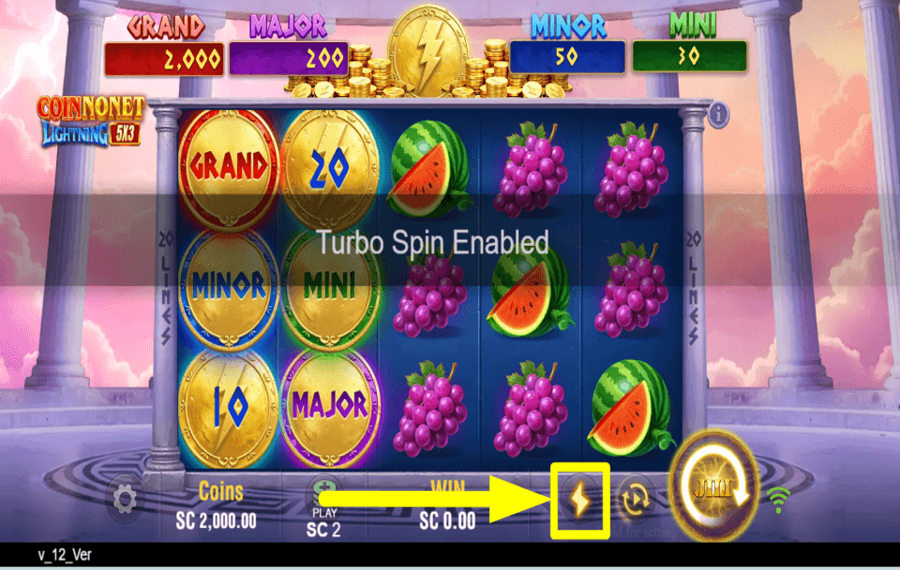The image size is (900, 570).
Task: Open the info paytable icon
Action: tap(718, 114)
